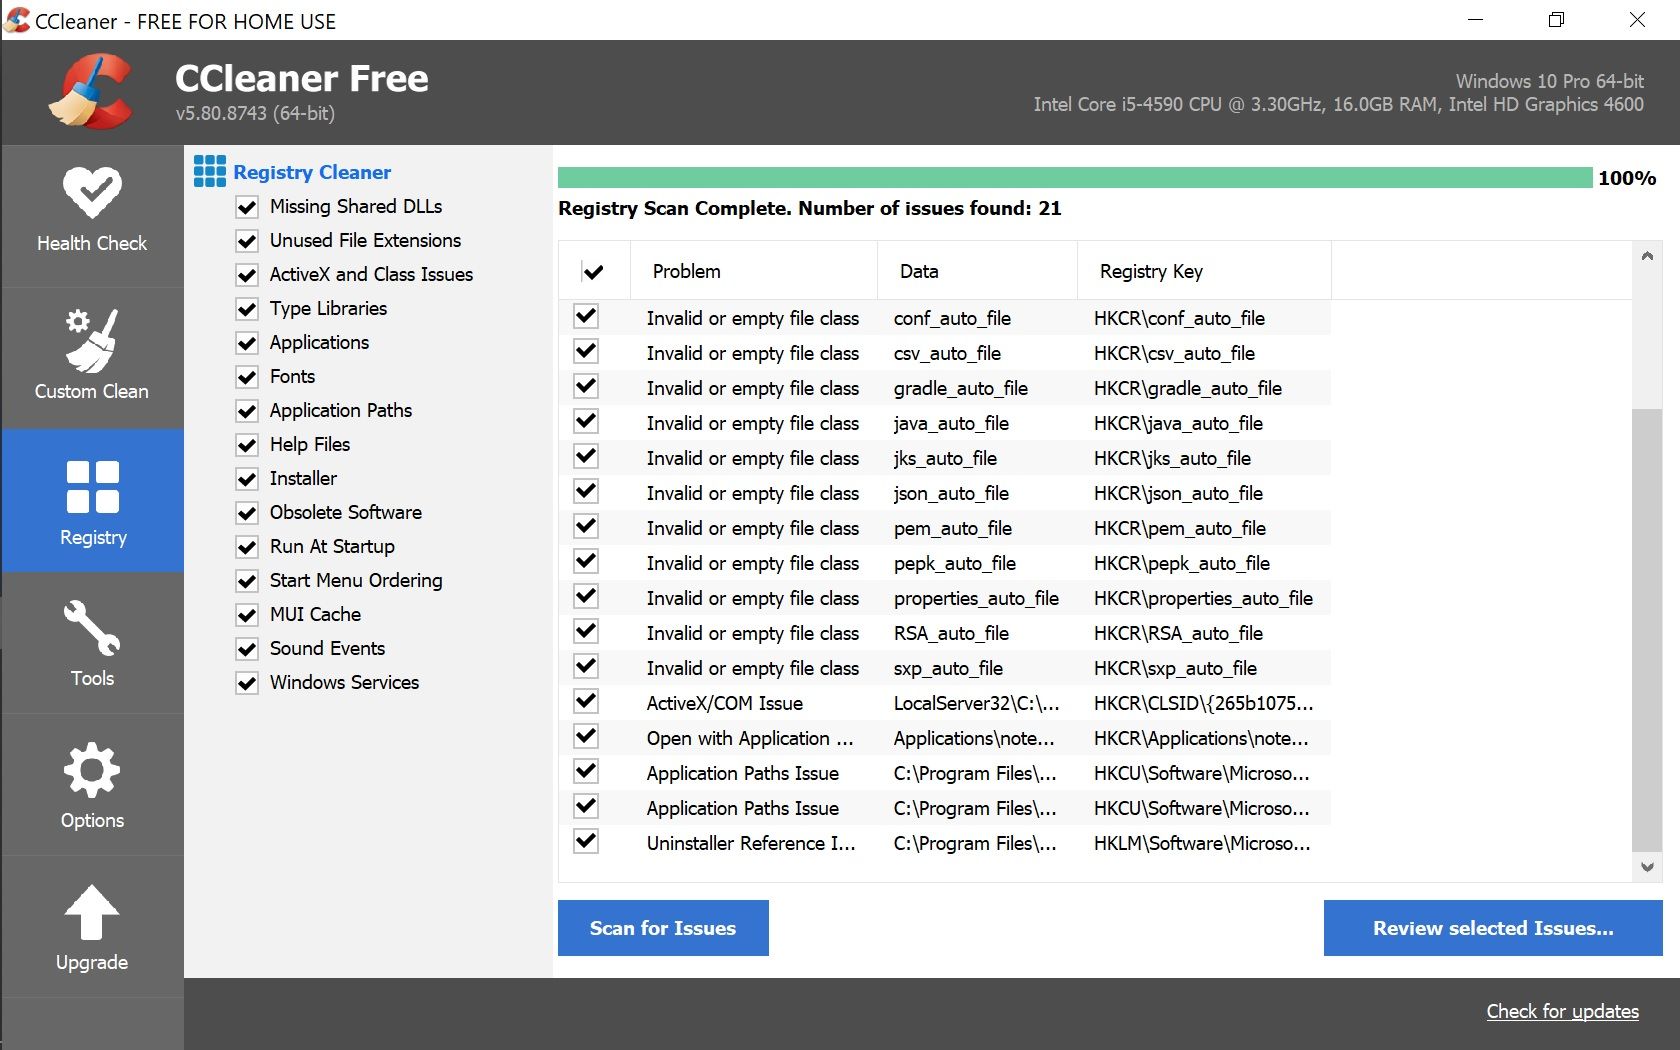Click the green scan progress bar

(x=1075, y=178)
